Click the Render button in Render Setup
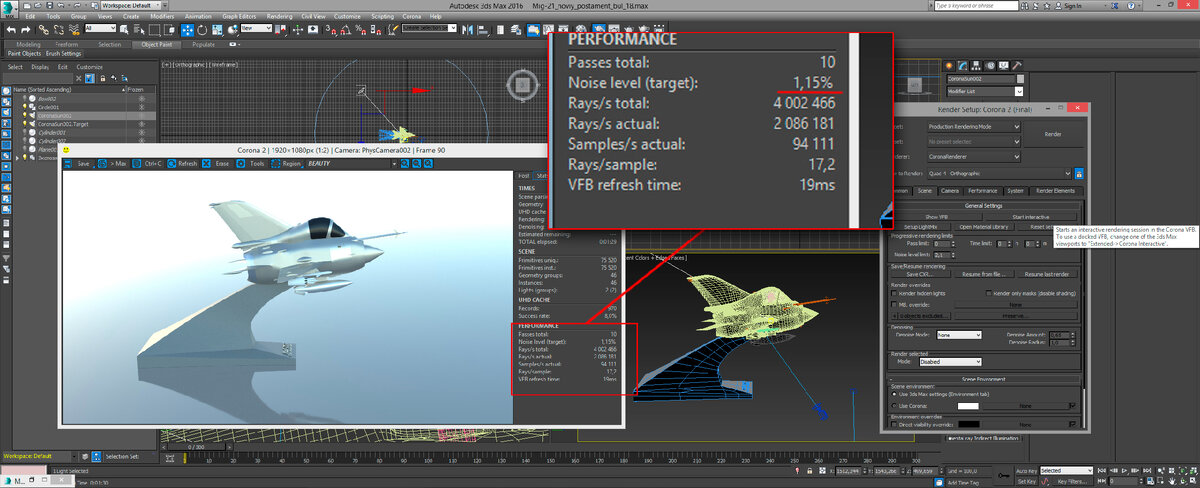1200x488 pixels. click(x=1053, y=134)
